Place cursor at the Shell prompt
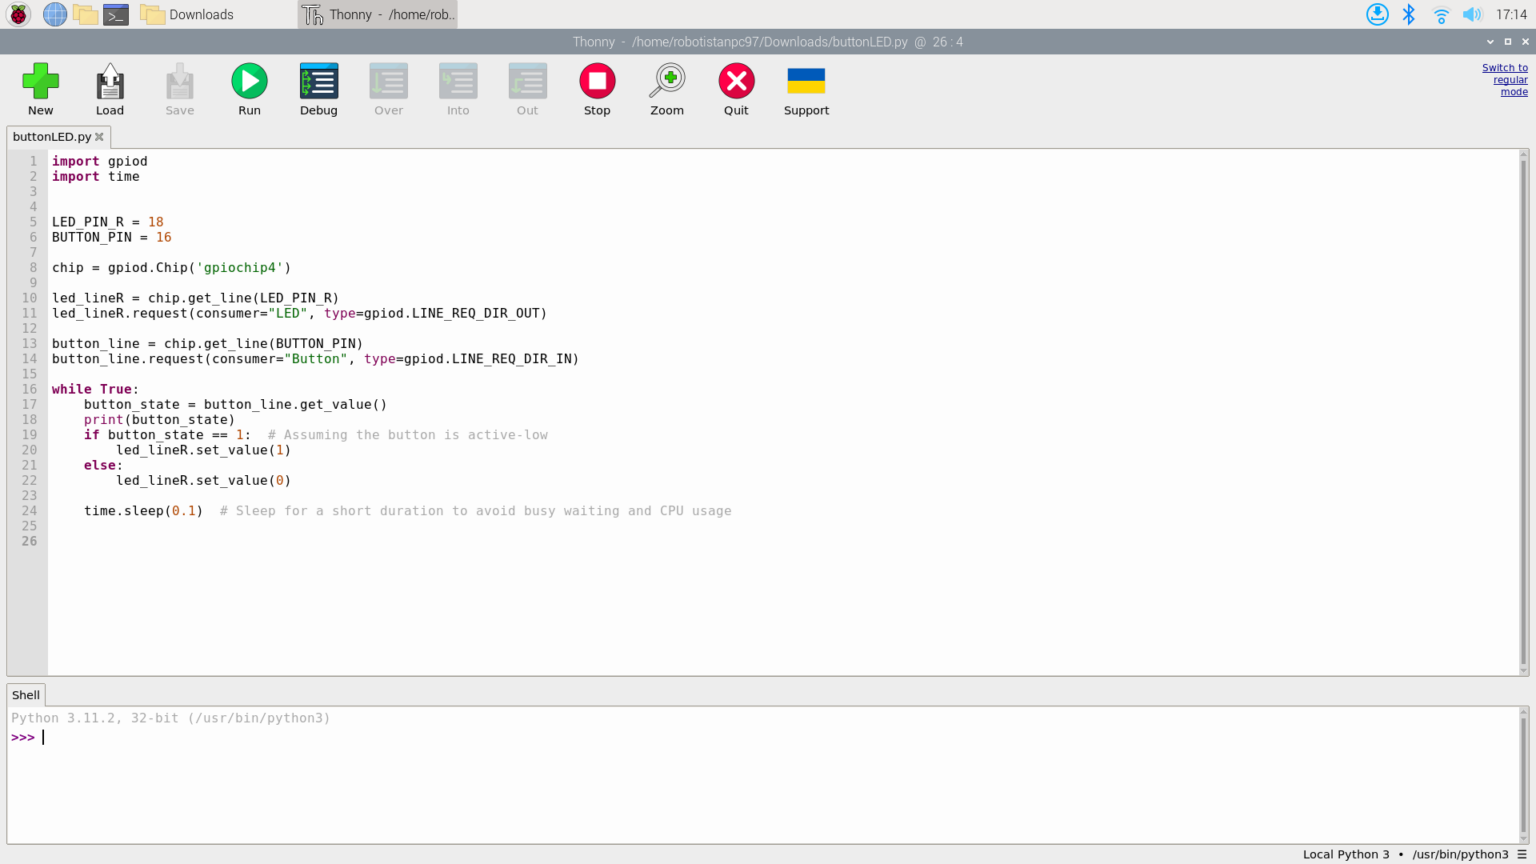Image resolution: width=1536 pixels, height=864 pixels. 40,737
